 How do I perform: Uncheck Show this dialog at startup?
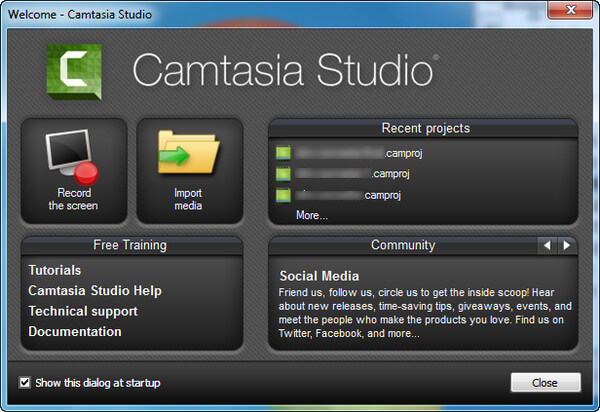coord(24,383)
